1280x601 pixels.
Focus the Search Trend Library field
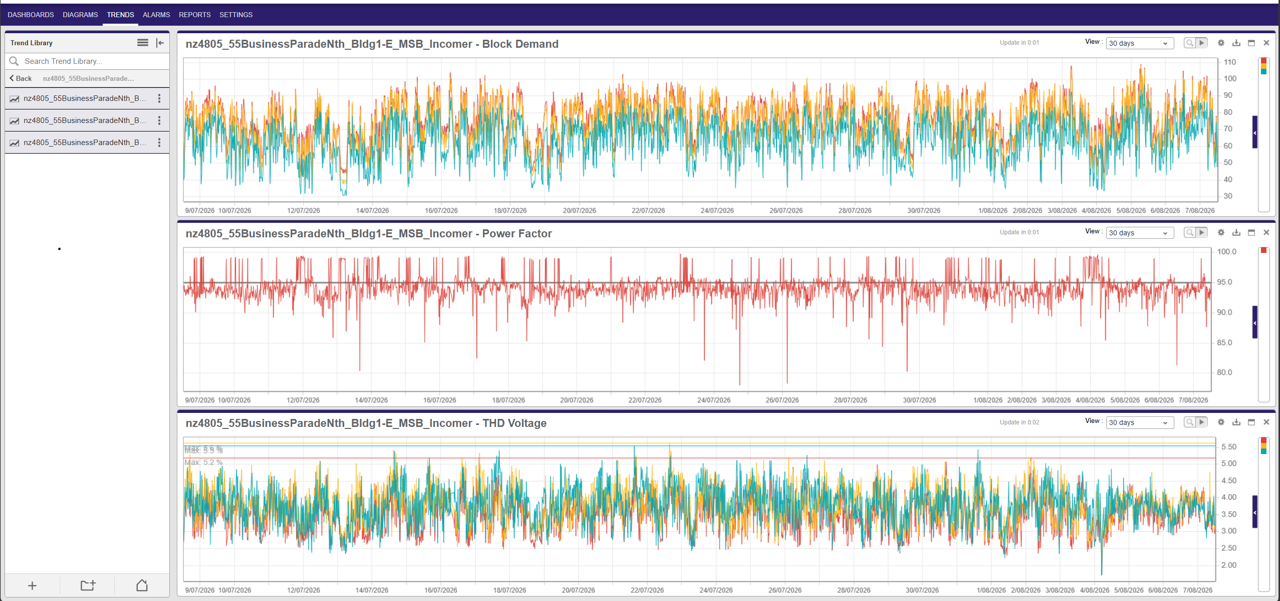point(88,61)
